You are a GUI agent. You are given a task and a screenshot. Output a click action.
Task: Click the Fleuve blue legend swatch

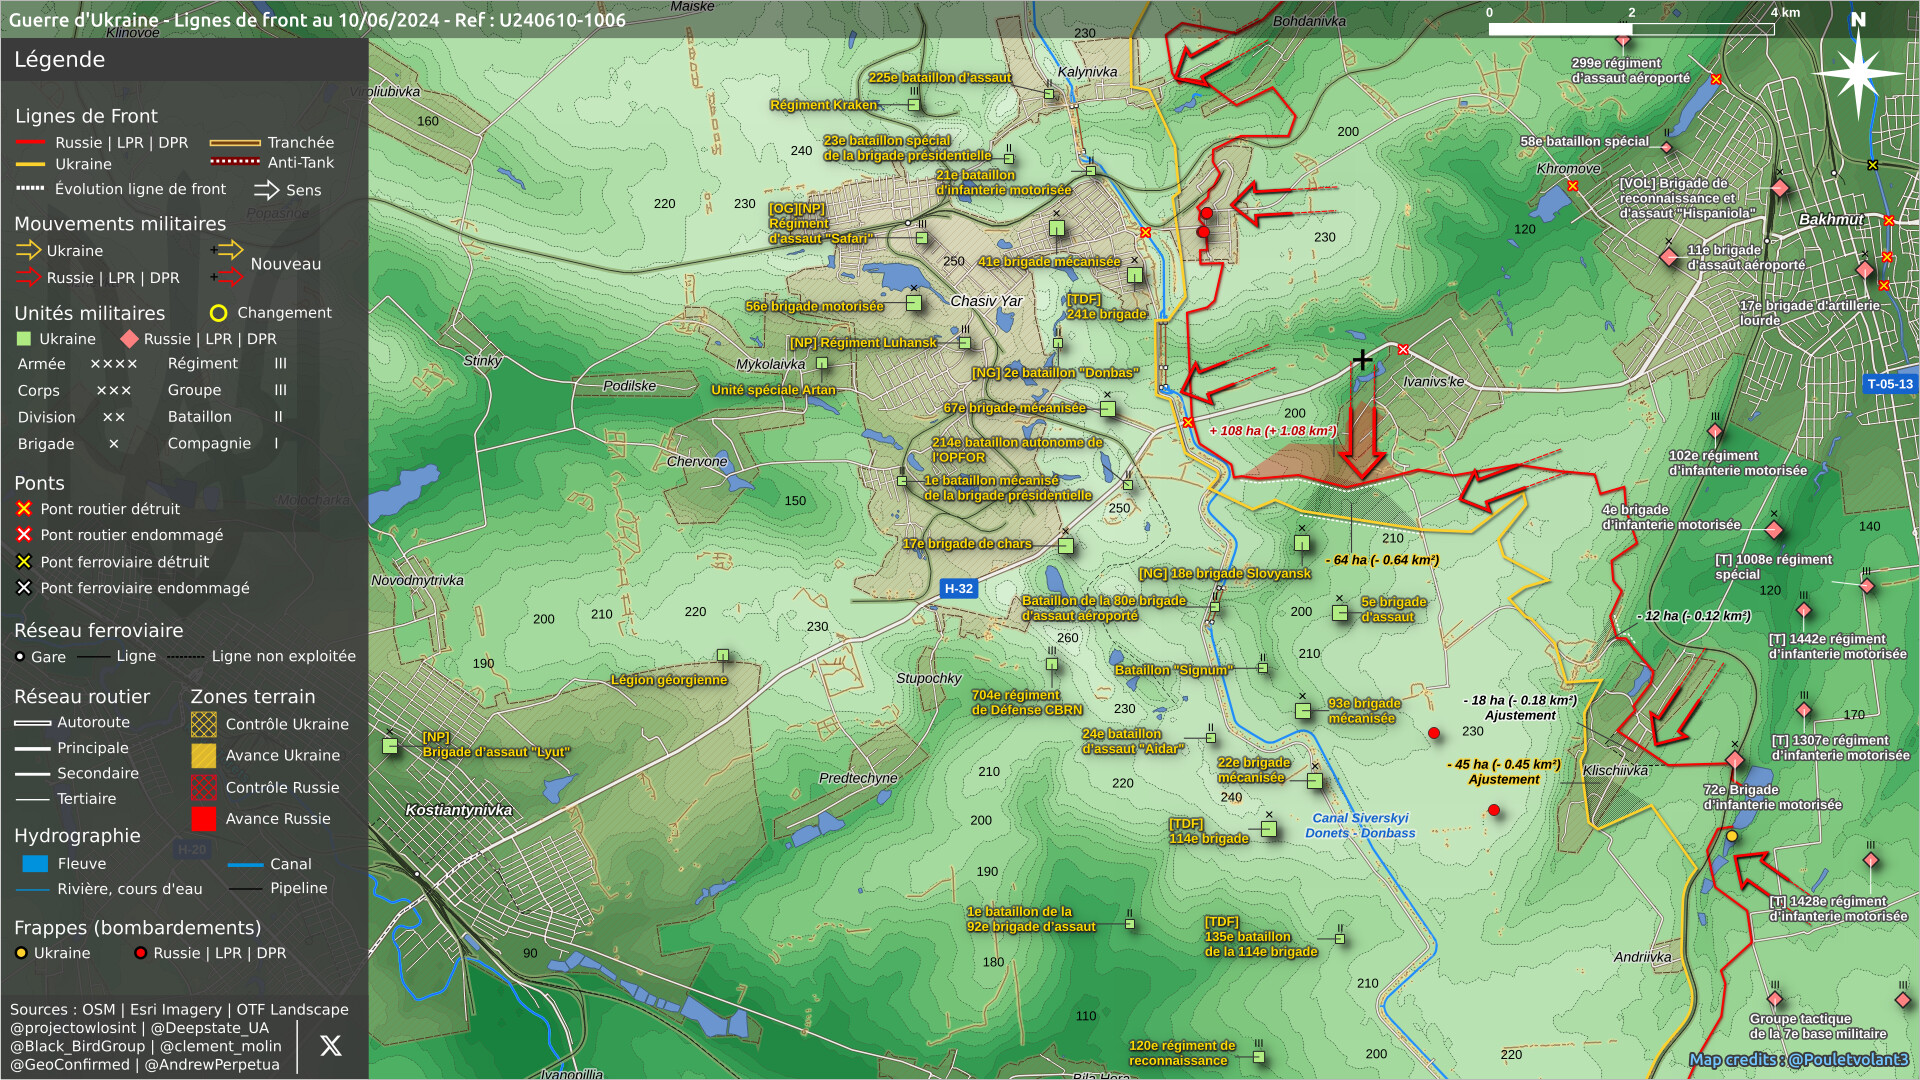point(35,864)
